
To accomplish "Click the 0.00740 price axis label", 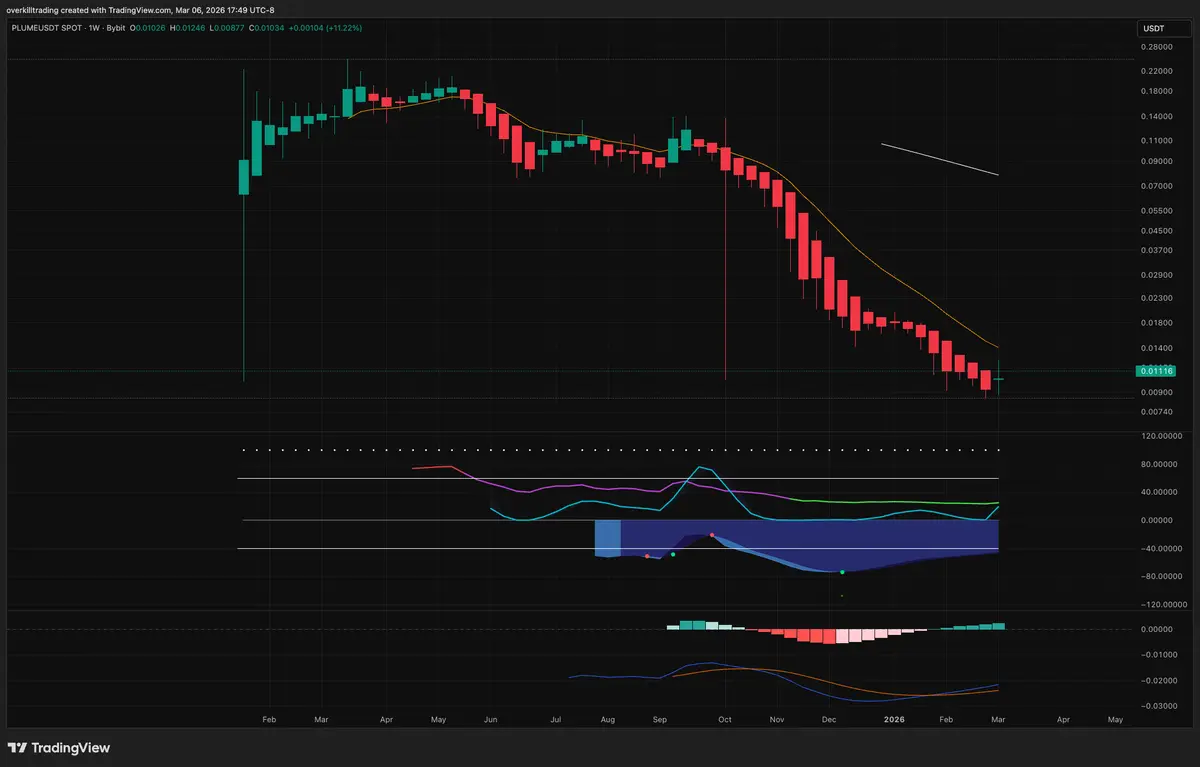I will (1157, 412).
